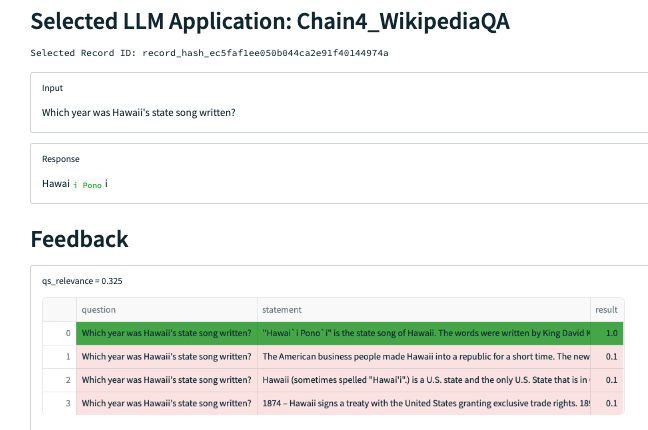648x430 pixels.
Task: Click the statement starting 'Hawaii (sometimes spelled'
Action: point(424,380)
